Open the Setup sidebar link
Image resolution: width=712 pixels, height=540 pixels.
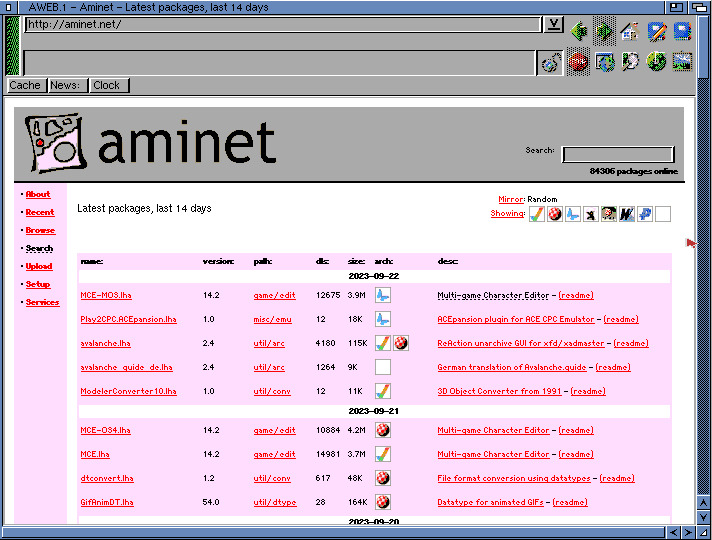(x=38, y=284)
